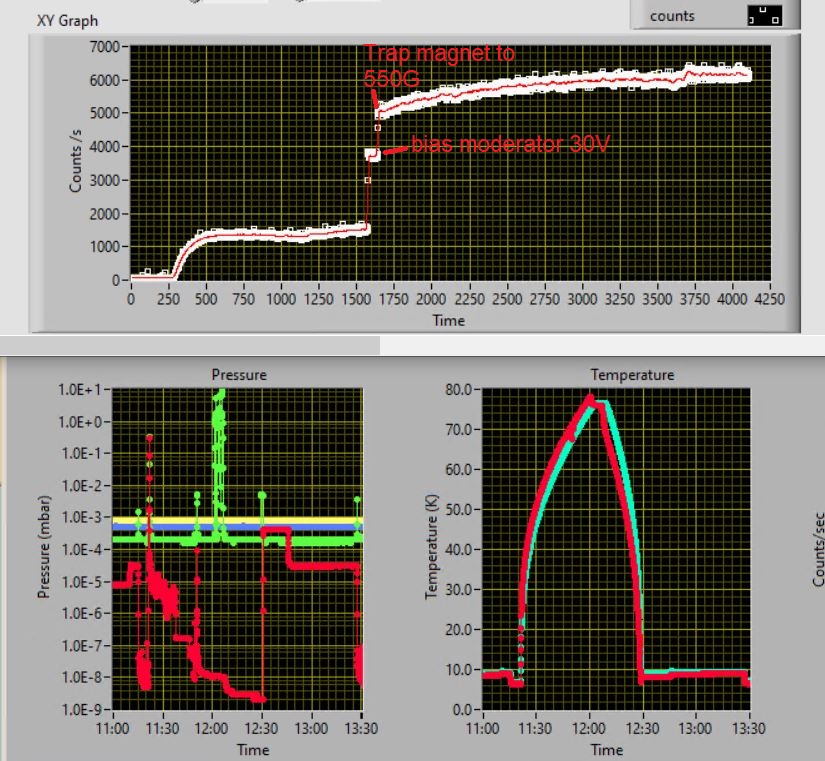This screenshot has width=825, height=761.
Task: Click the XY Graph Time axis label
Action: click(449, 321)
